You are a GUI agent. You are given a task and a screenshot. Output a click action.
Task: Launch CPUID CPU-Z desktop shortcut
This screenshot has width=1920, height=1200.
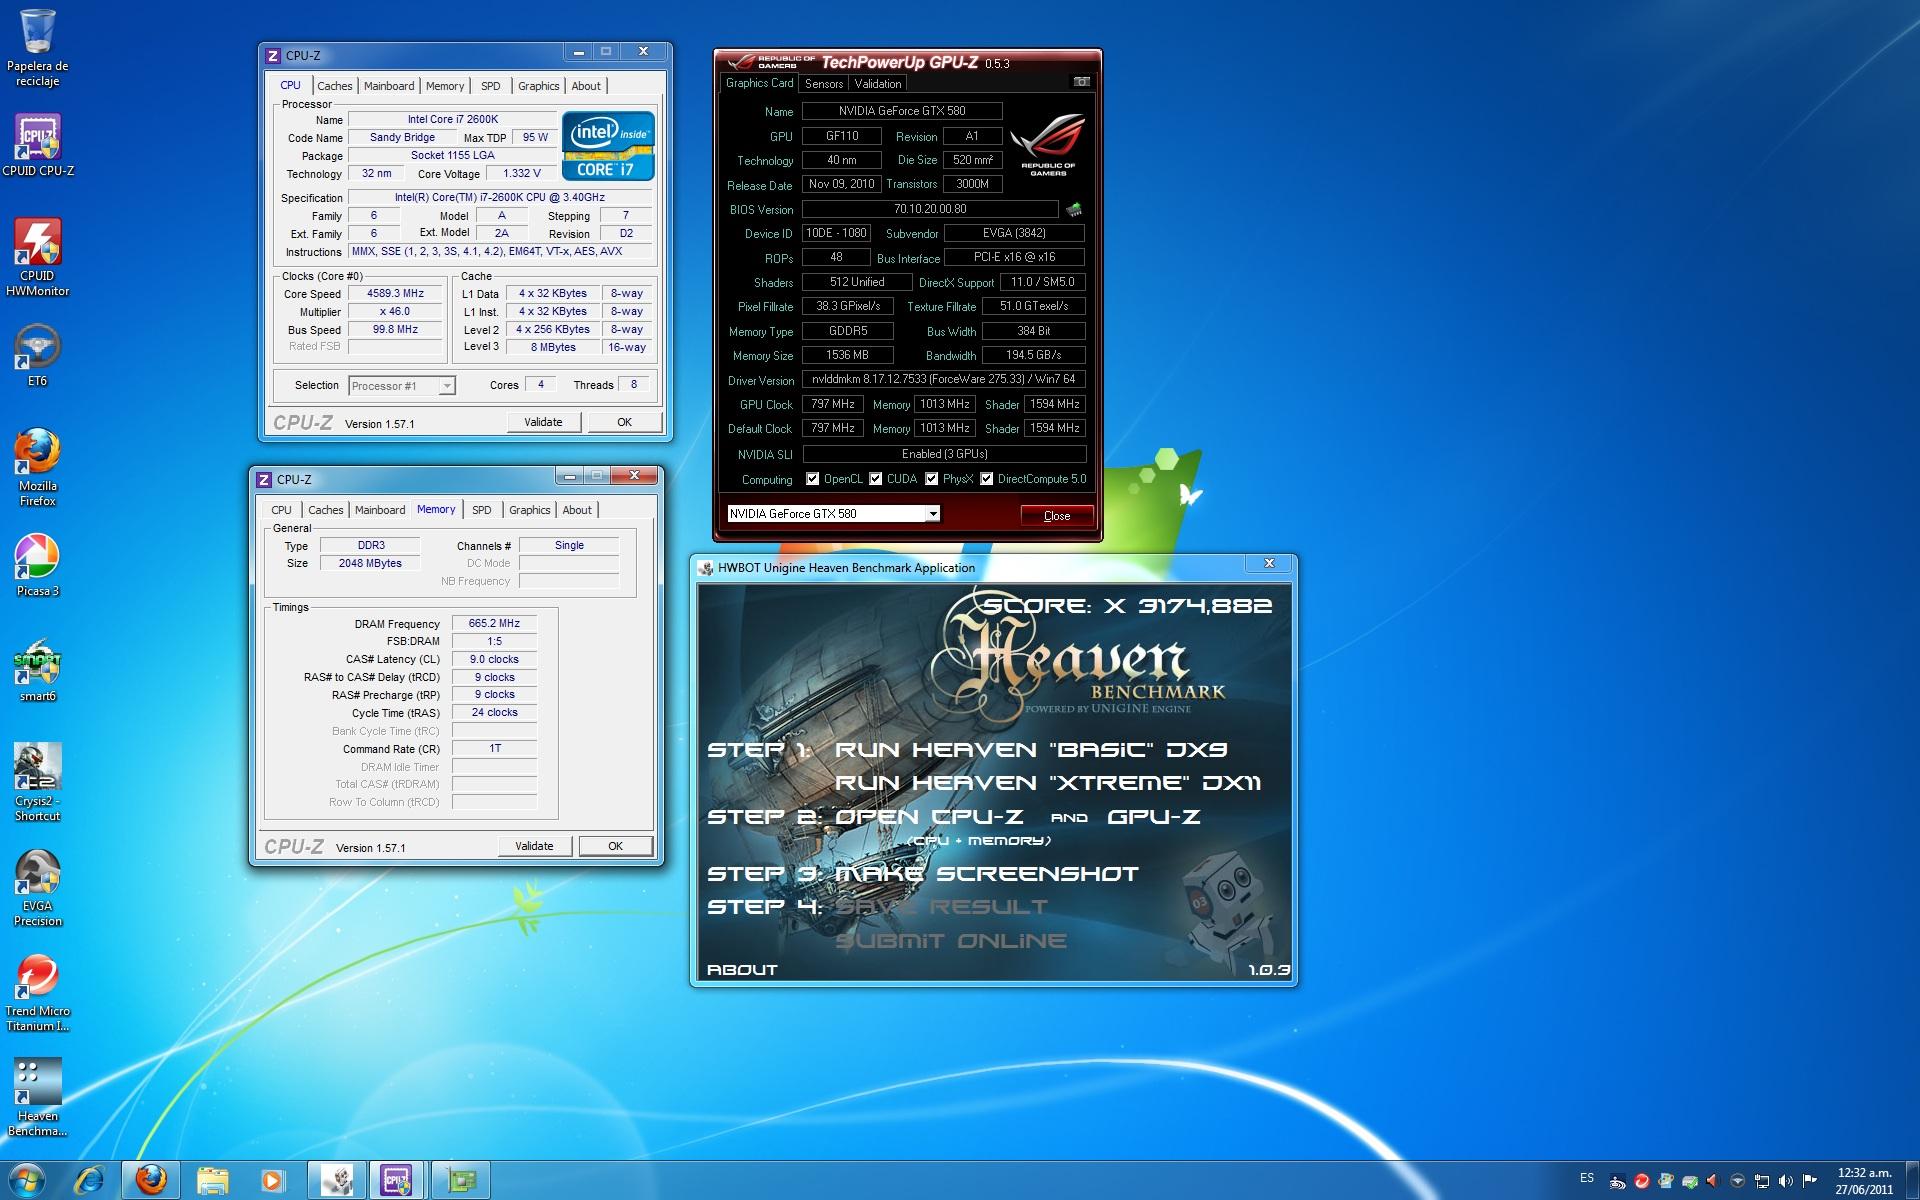coord(37,145)
